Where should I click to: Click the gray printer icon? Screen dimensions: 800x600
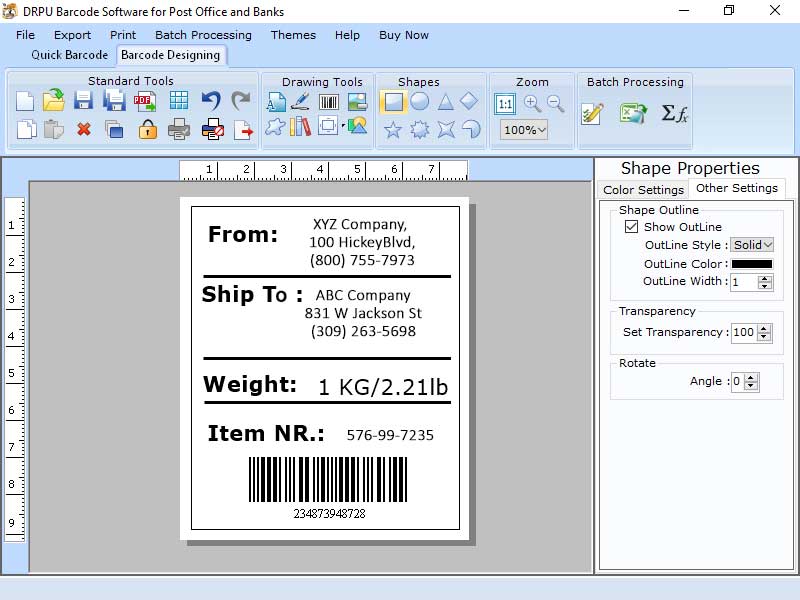(x=179, y=129)
